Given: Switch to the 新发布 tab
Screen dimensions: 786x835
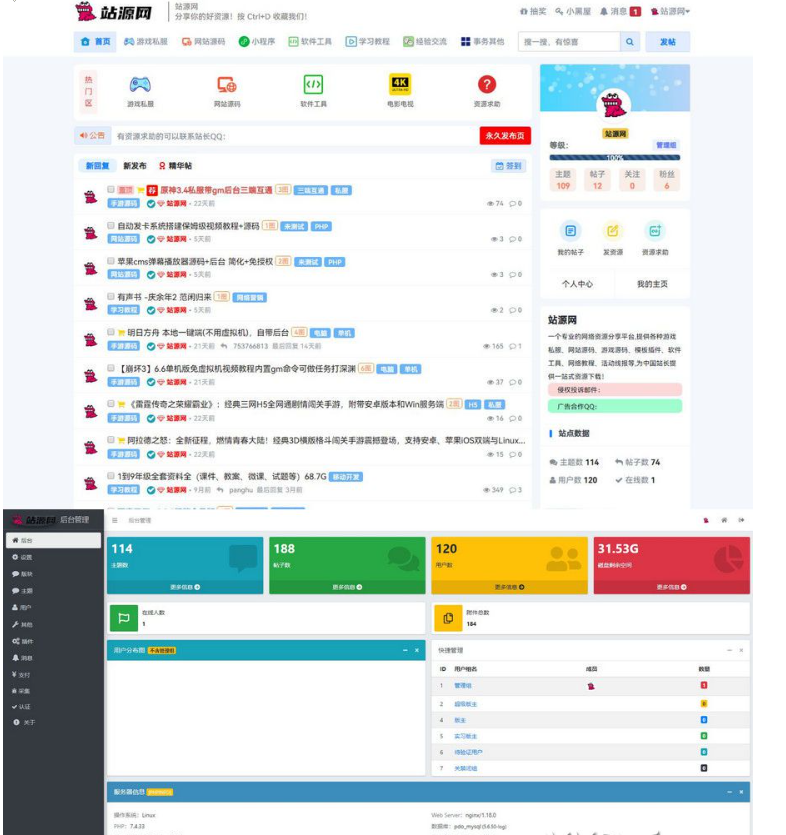Looking at the screenshot, I should 135,166.
